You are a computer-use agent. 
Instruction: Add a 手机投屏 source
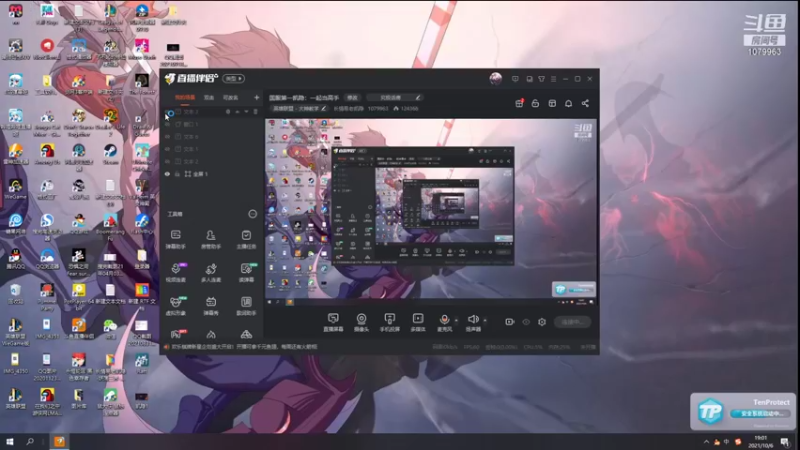[390, 322]
